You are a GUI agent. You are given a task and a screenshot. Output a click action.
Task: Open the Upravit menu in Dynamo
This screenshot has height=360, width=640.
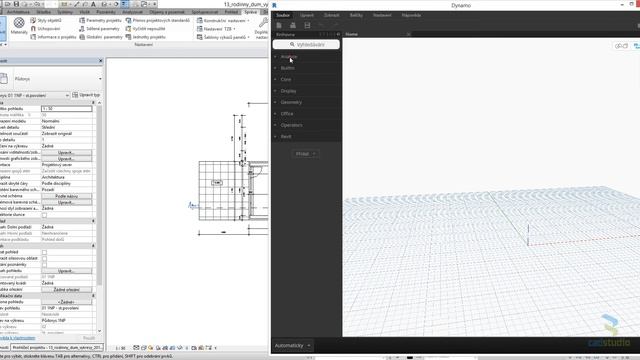point(307,15)
